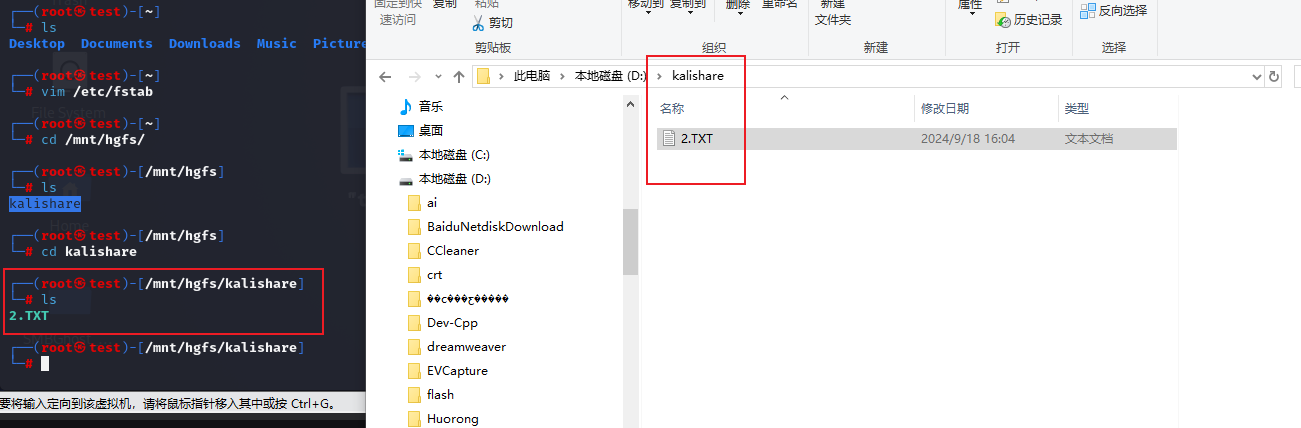Expand the address bar history dropdown

coord(1257,76)
